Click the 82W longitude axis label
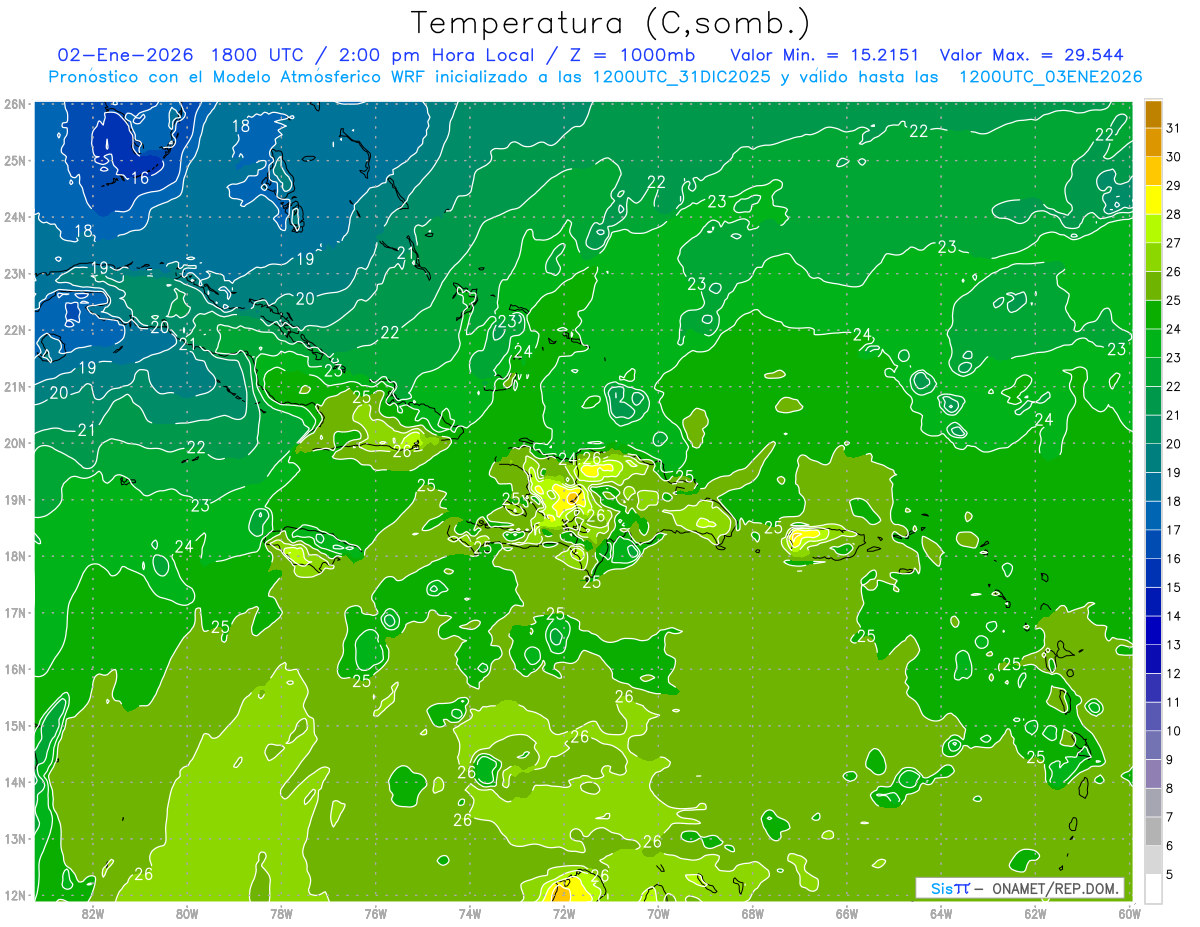Screen dimensions: 1200x927 [x=92, y=913]
